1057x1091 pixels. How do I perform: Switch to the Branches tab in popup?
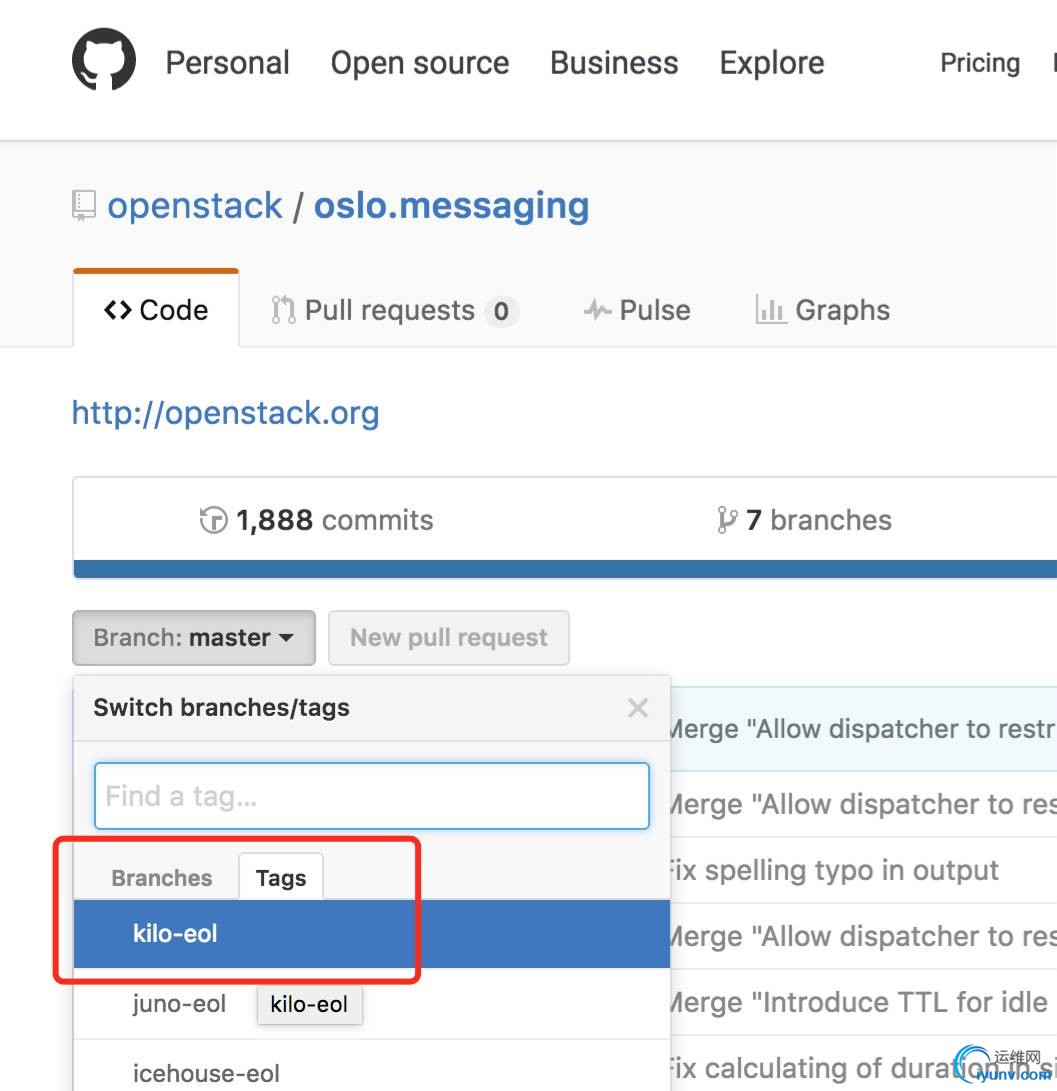pos(161,878)
